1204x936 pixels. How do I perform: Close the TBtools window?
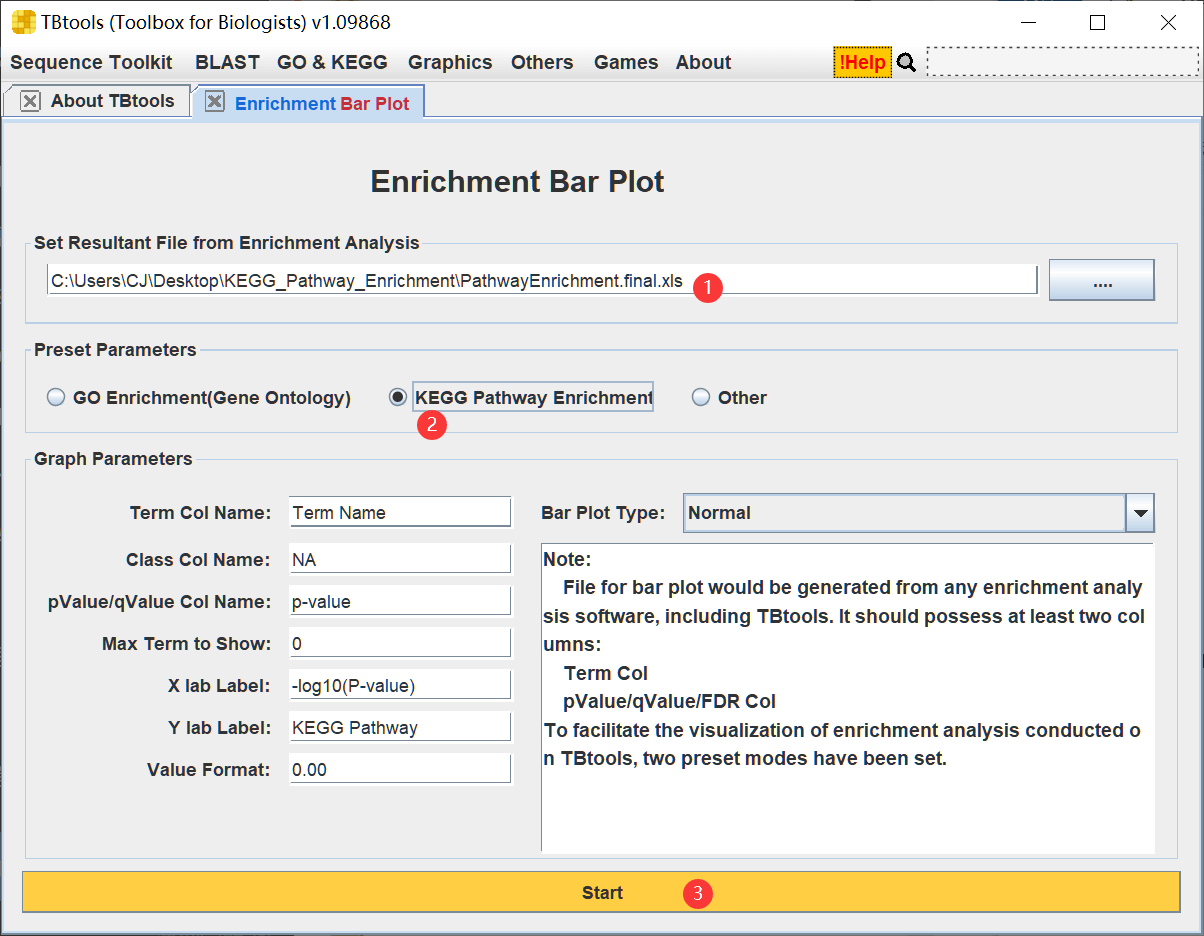point(1168,22)
